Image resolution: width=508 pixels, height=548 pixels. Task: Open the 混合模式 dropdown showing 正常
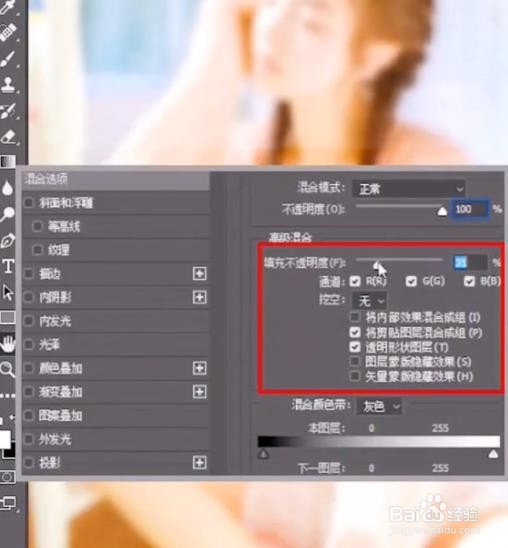pos(409,189)
